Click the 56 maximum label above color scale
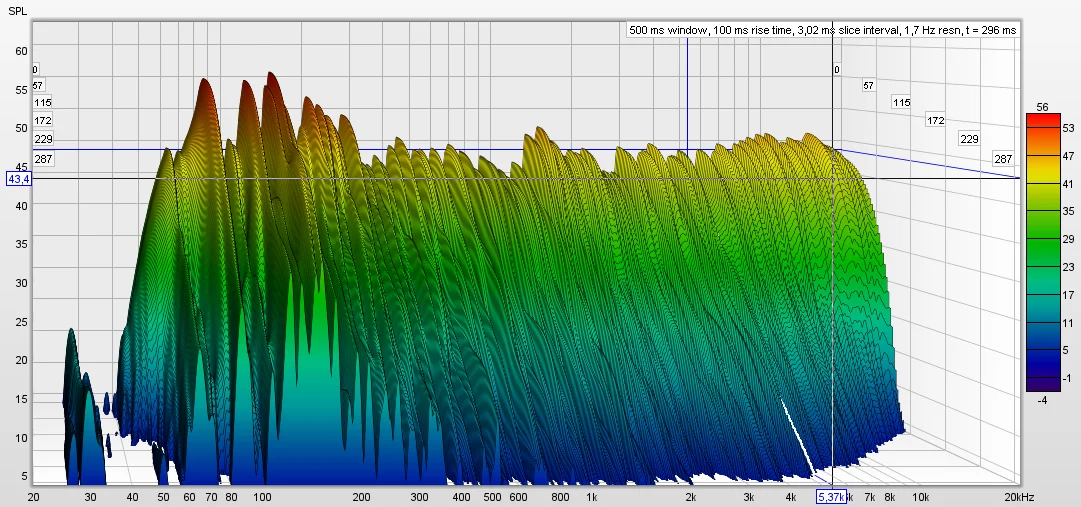The height and width of the screenshot is (507, 1081). 1042,107
